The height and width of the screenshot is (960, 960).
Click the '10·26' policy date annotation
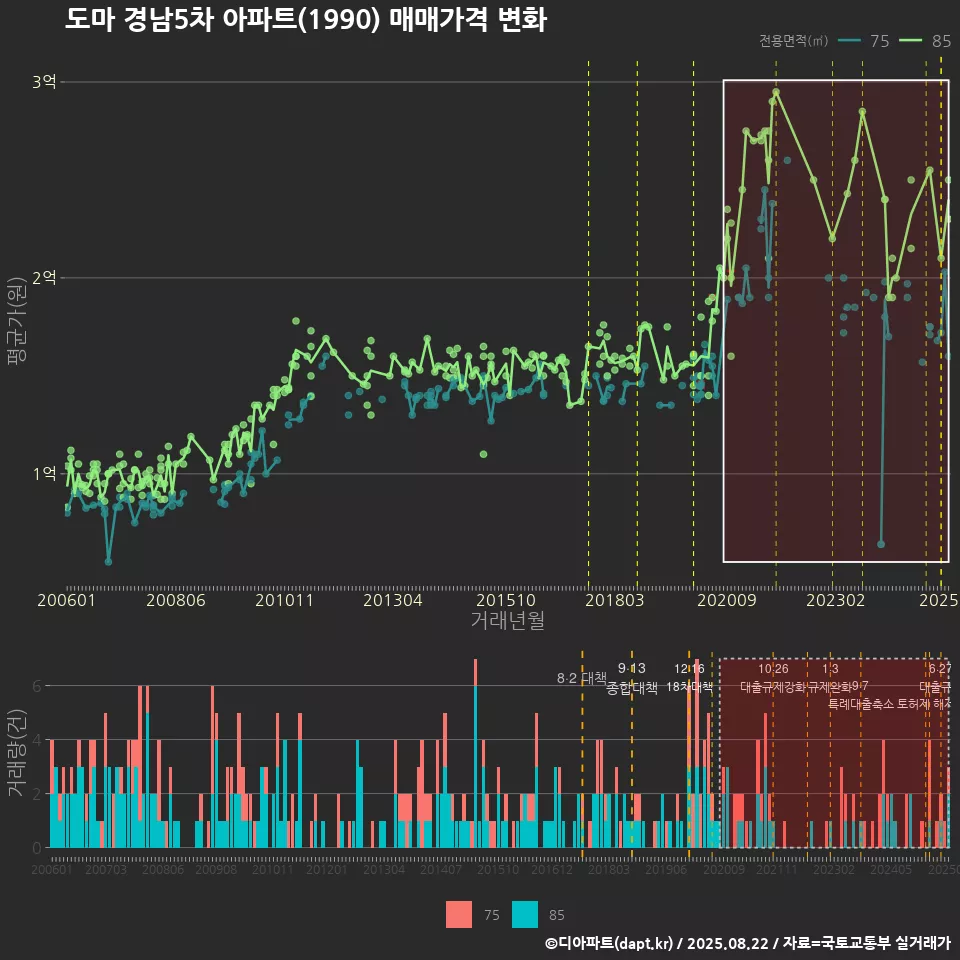773,669
